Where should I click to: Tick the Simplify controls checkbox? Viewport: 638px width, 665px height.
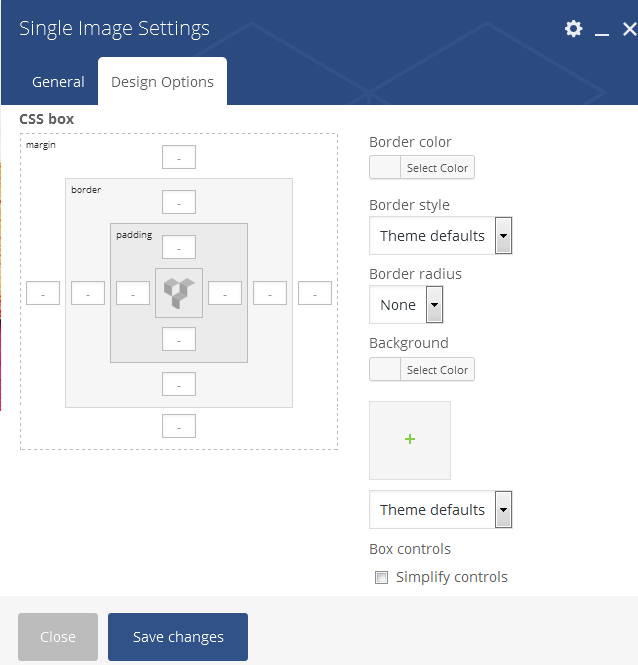pyautogui.click(x=381, y=577)
